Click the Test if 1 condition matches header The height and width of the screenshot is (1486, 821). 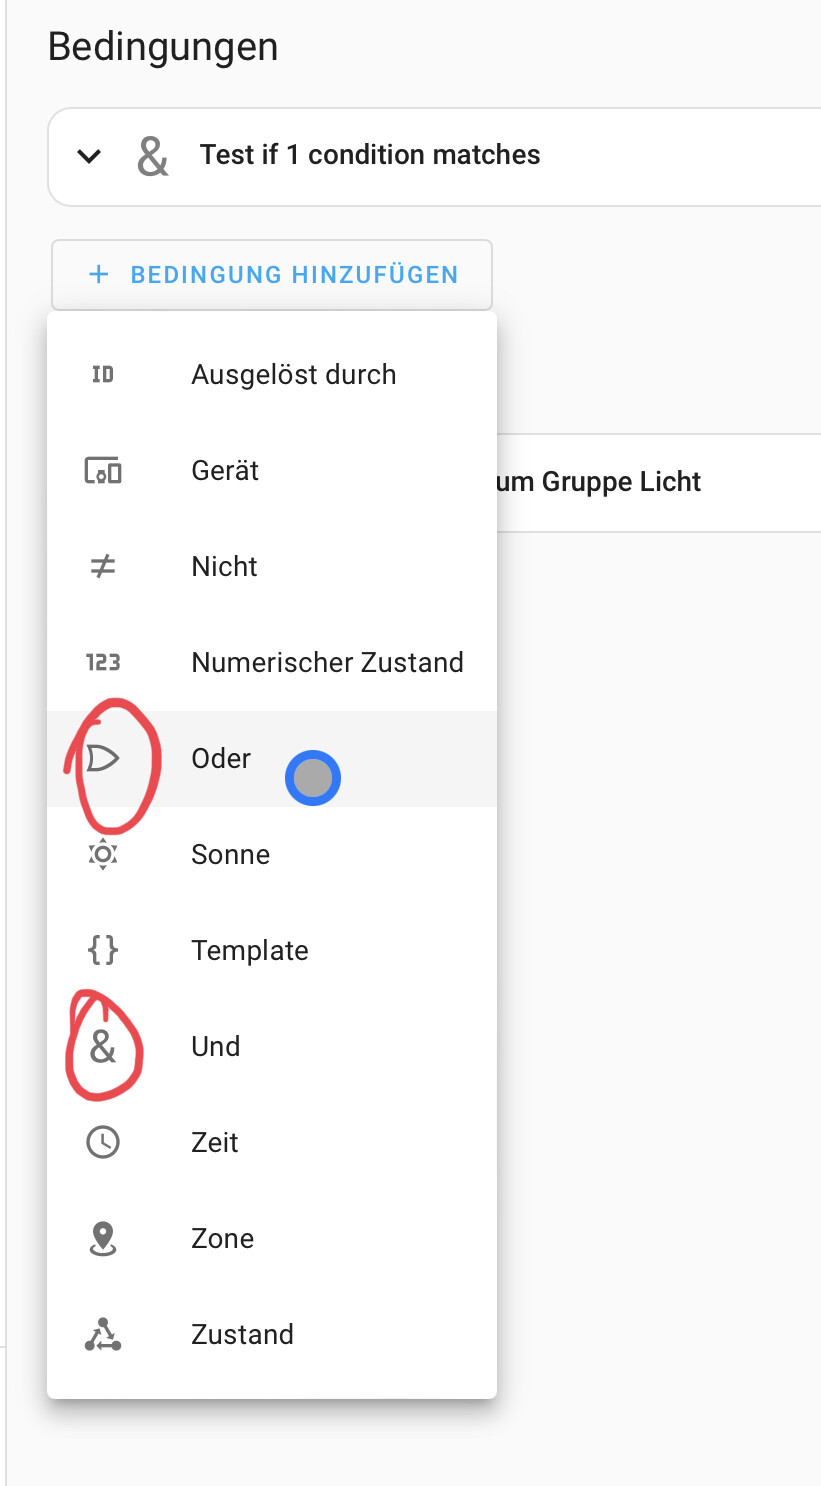click(370, 155)
